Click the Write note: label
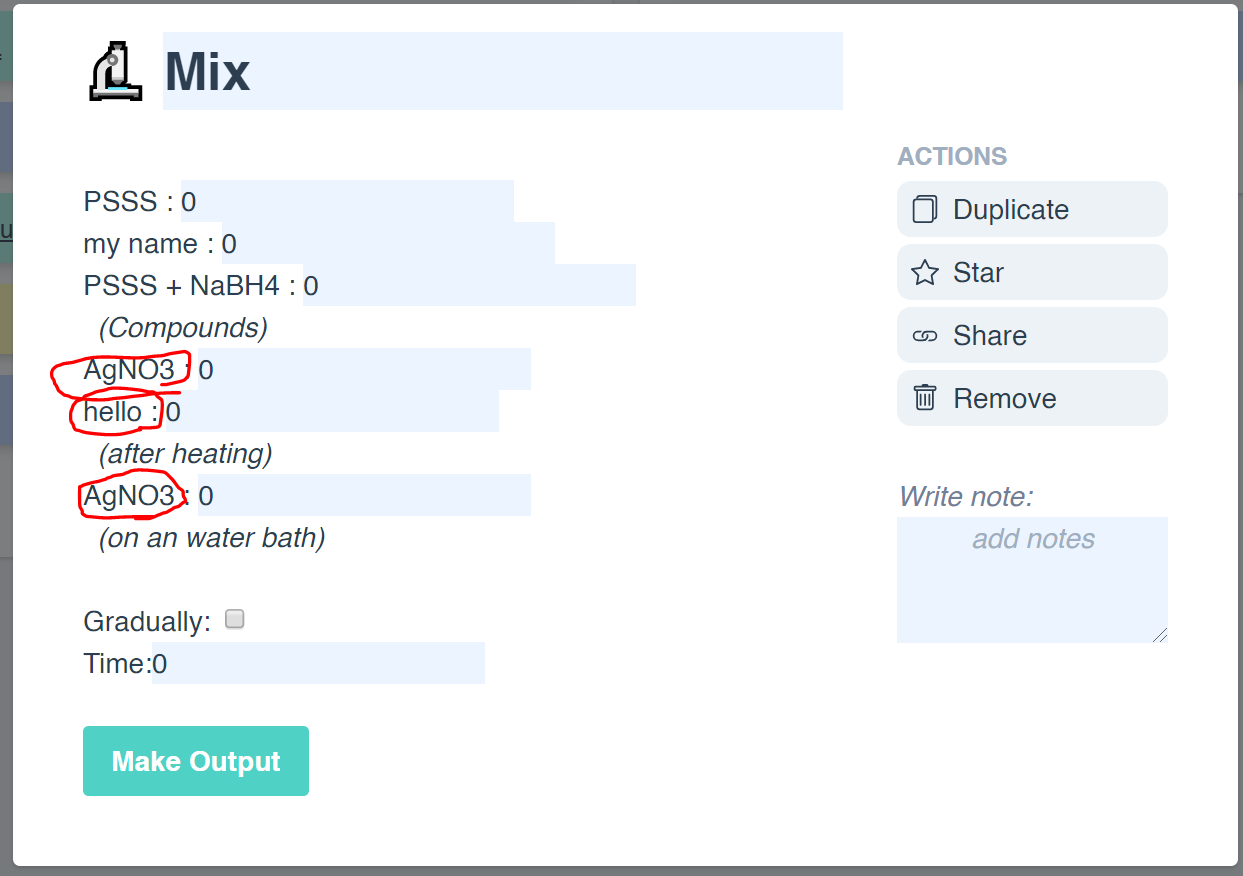The image size is (1243, 876). tap(965, 496)
